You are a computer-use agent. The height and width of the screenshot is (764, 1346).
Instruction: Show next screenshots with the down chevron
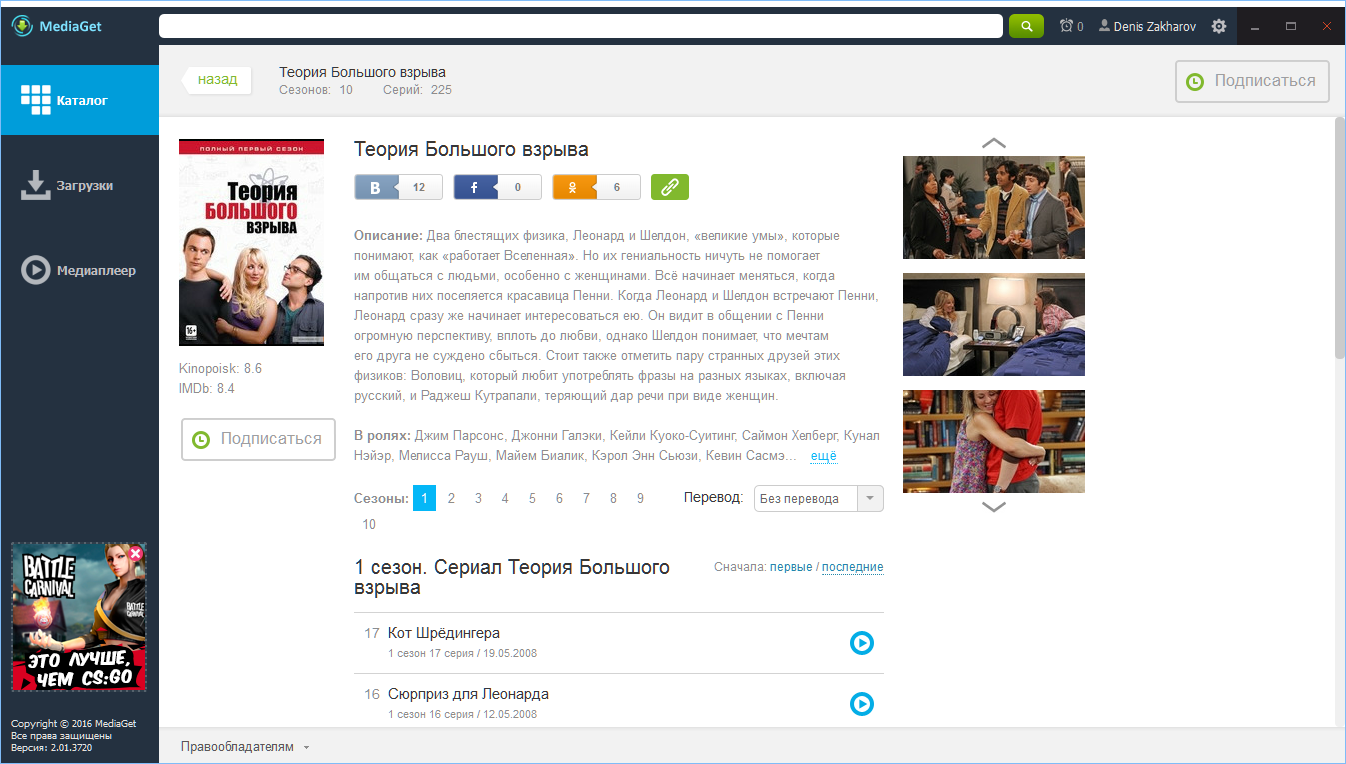pyautogui.click(x=994, y=507)
